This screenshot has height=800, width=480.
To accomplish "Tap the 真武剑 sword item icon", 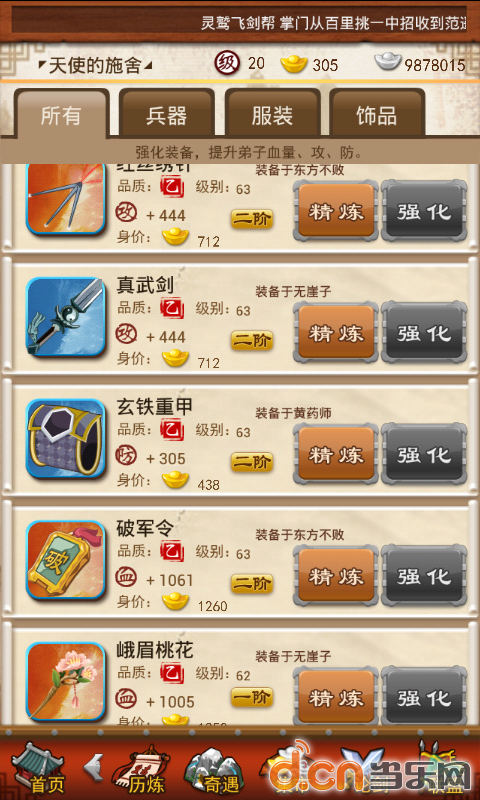I will click(65, 317).
